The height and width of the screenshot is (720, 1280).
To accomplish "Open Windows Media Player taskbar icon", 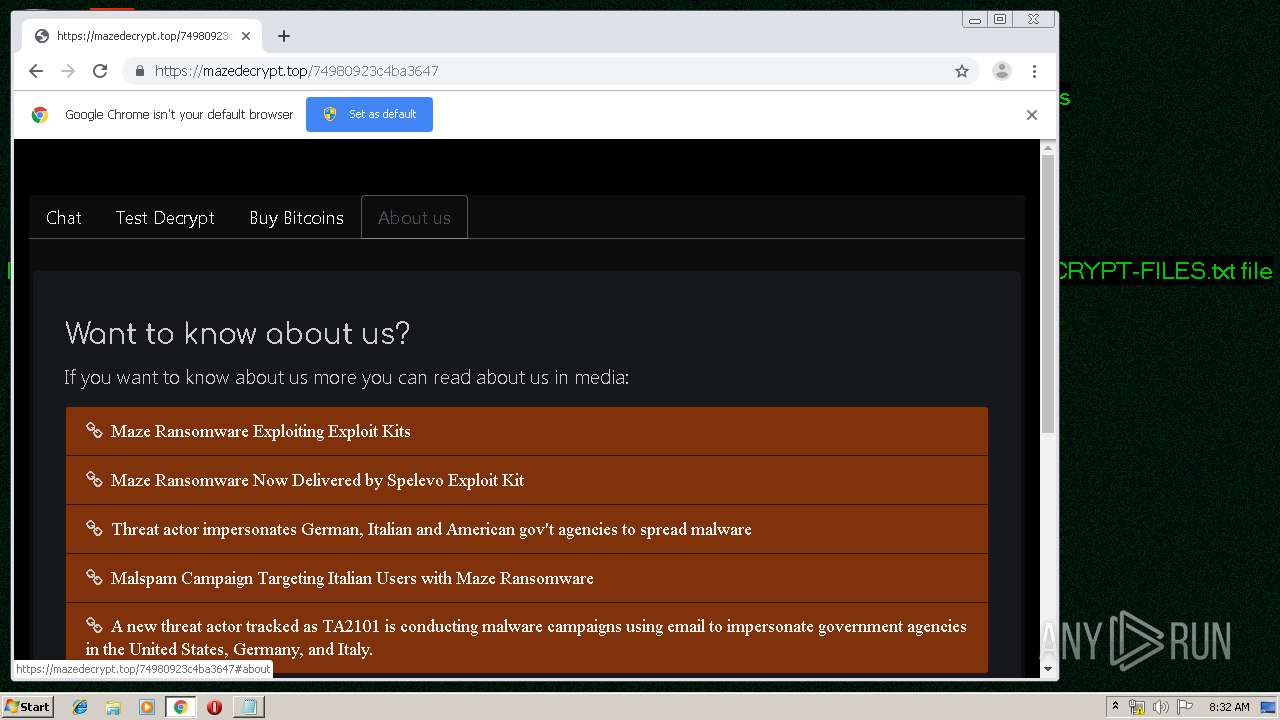I will pos(147,707).
